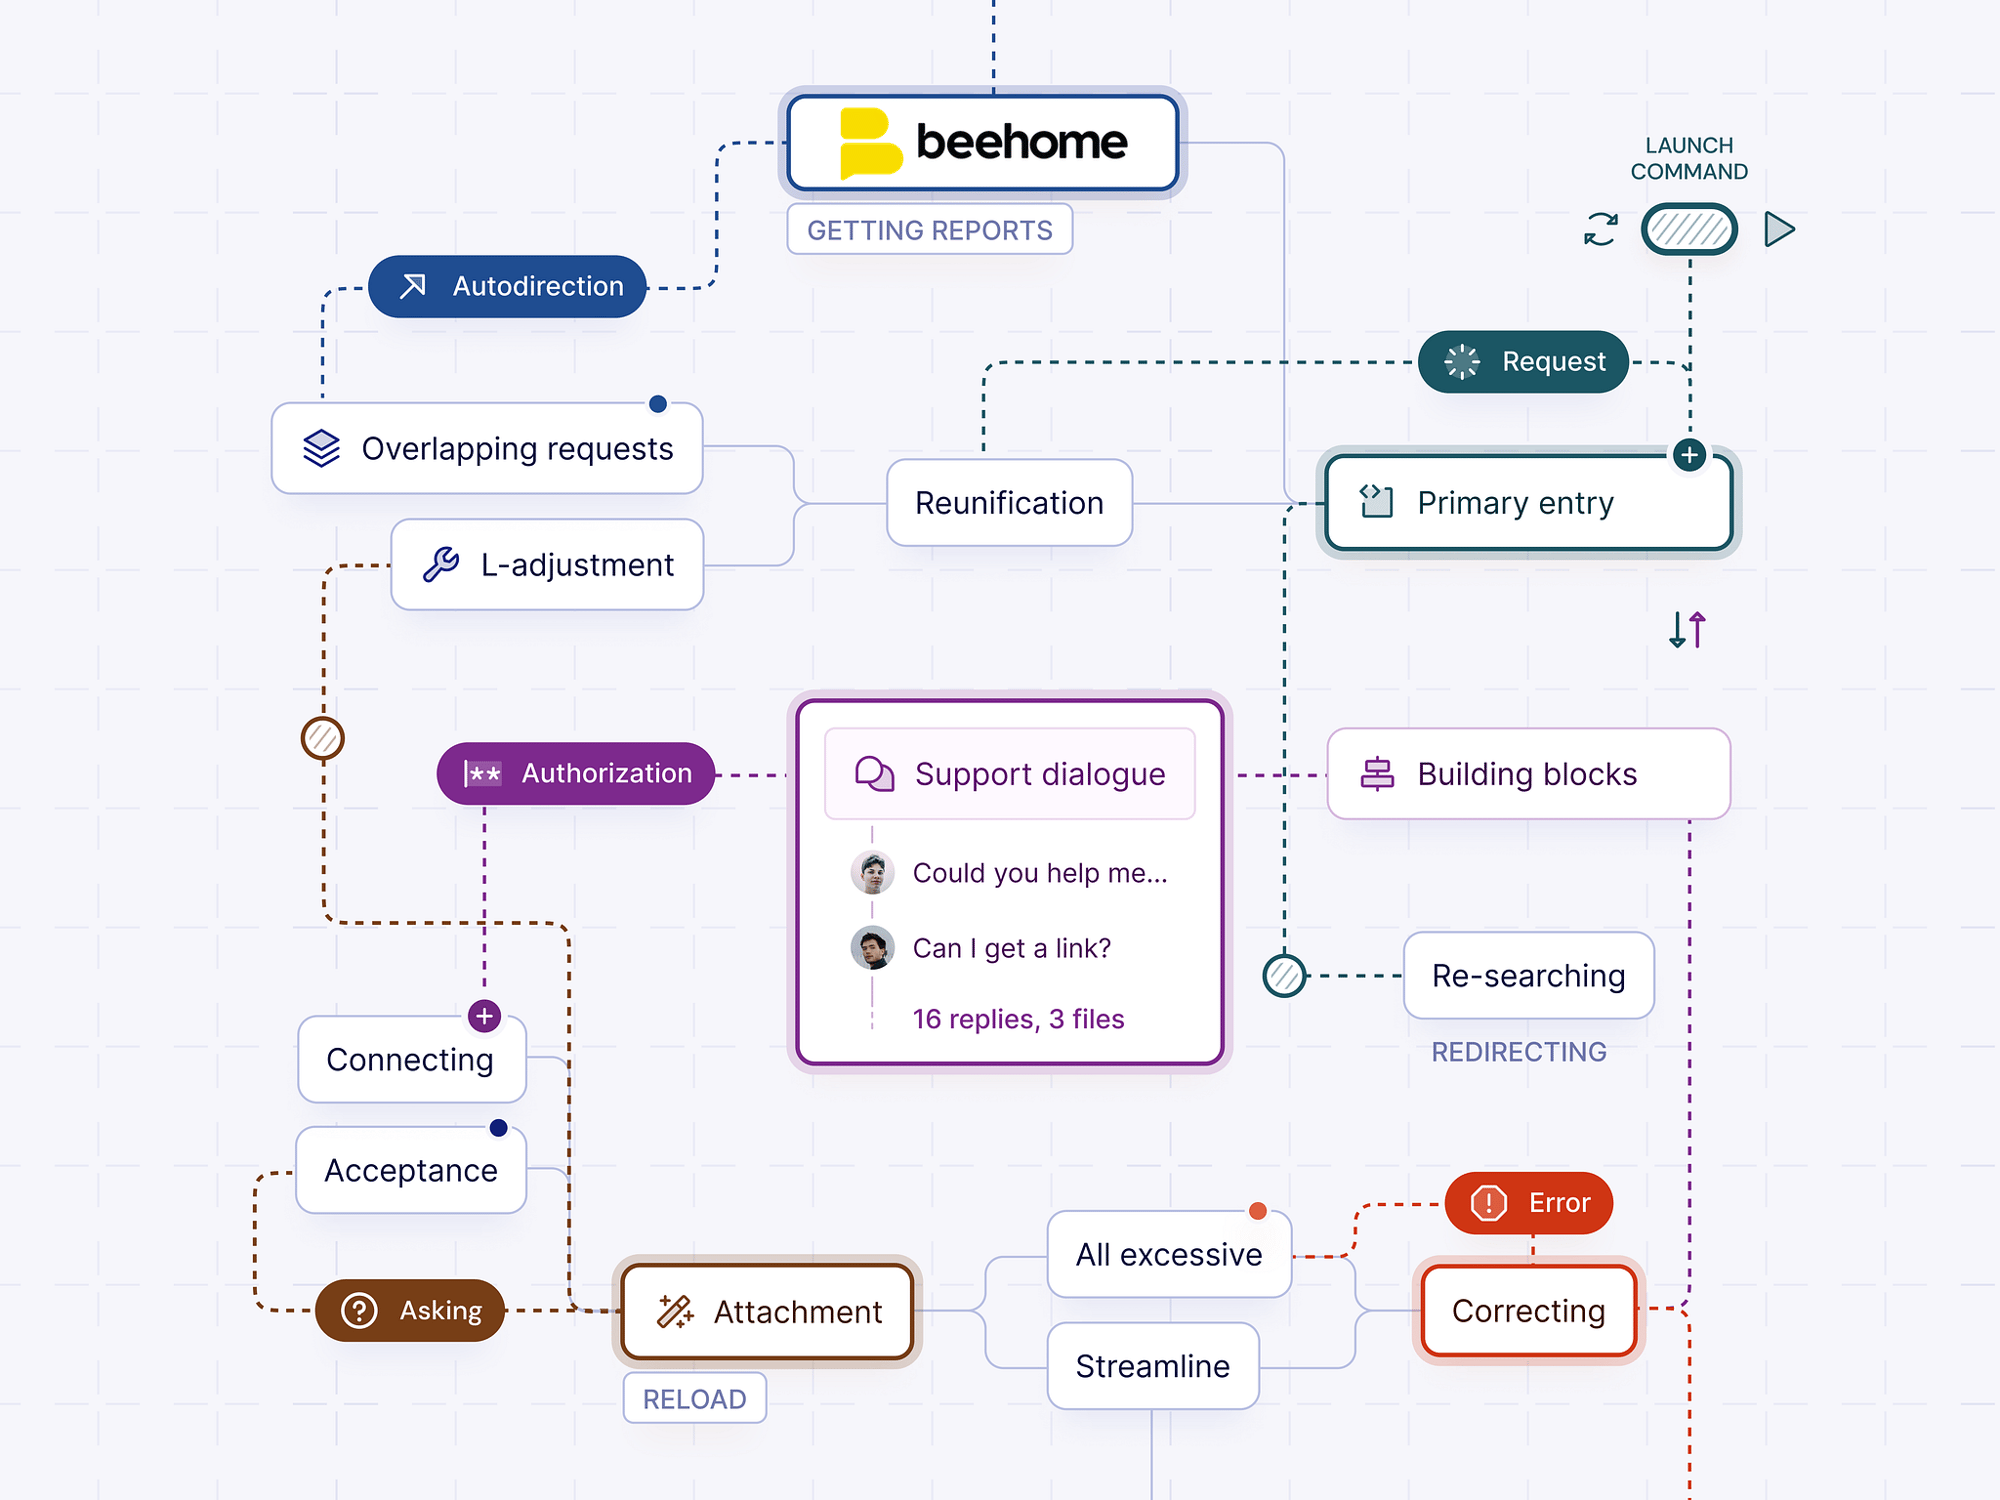The image size is (2000, 1500).
Task: Open the Support dialogue header
Action: pyautogui.click(x=1010, y=774)
